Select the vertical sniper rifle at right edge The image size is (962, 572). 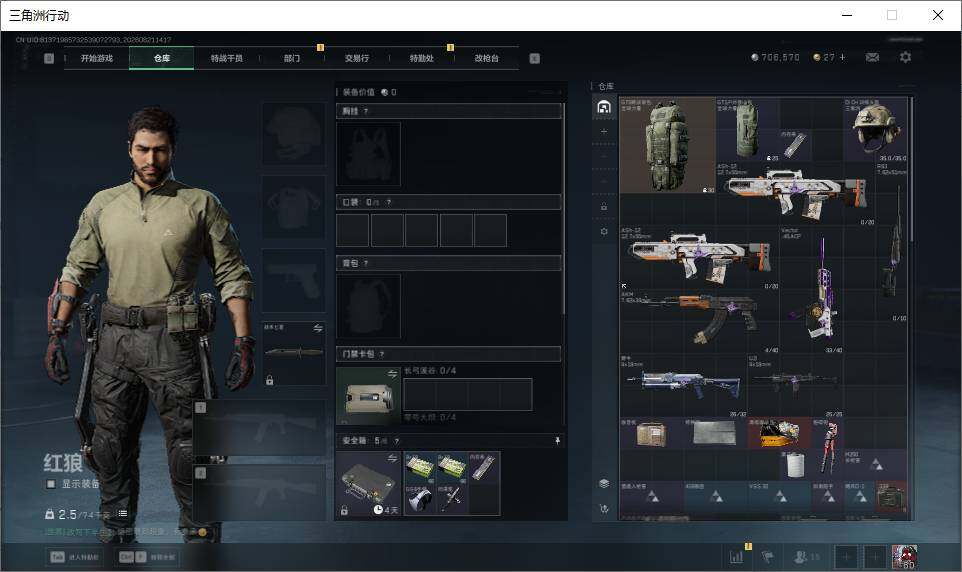coord(892,242)
